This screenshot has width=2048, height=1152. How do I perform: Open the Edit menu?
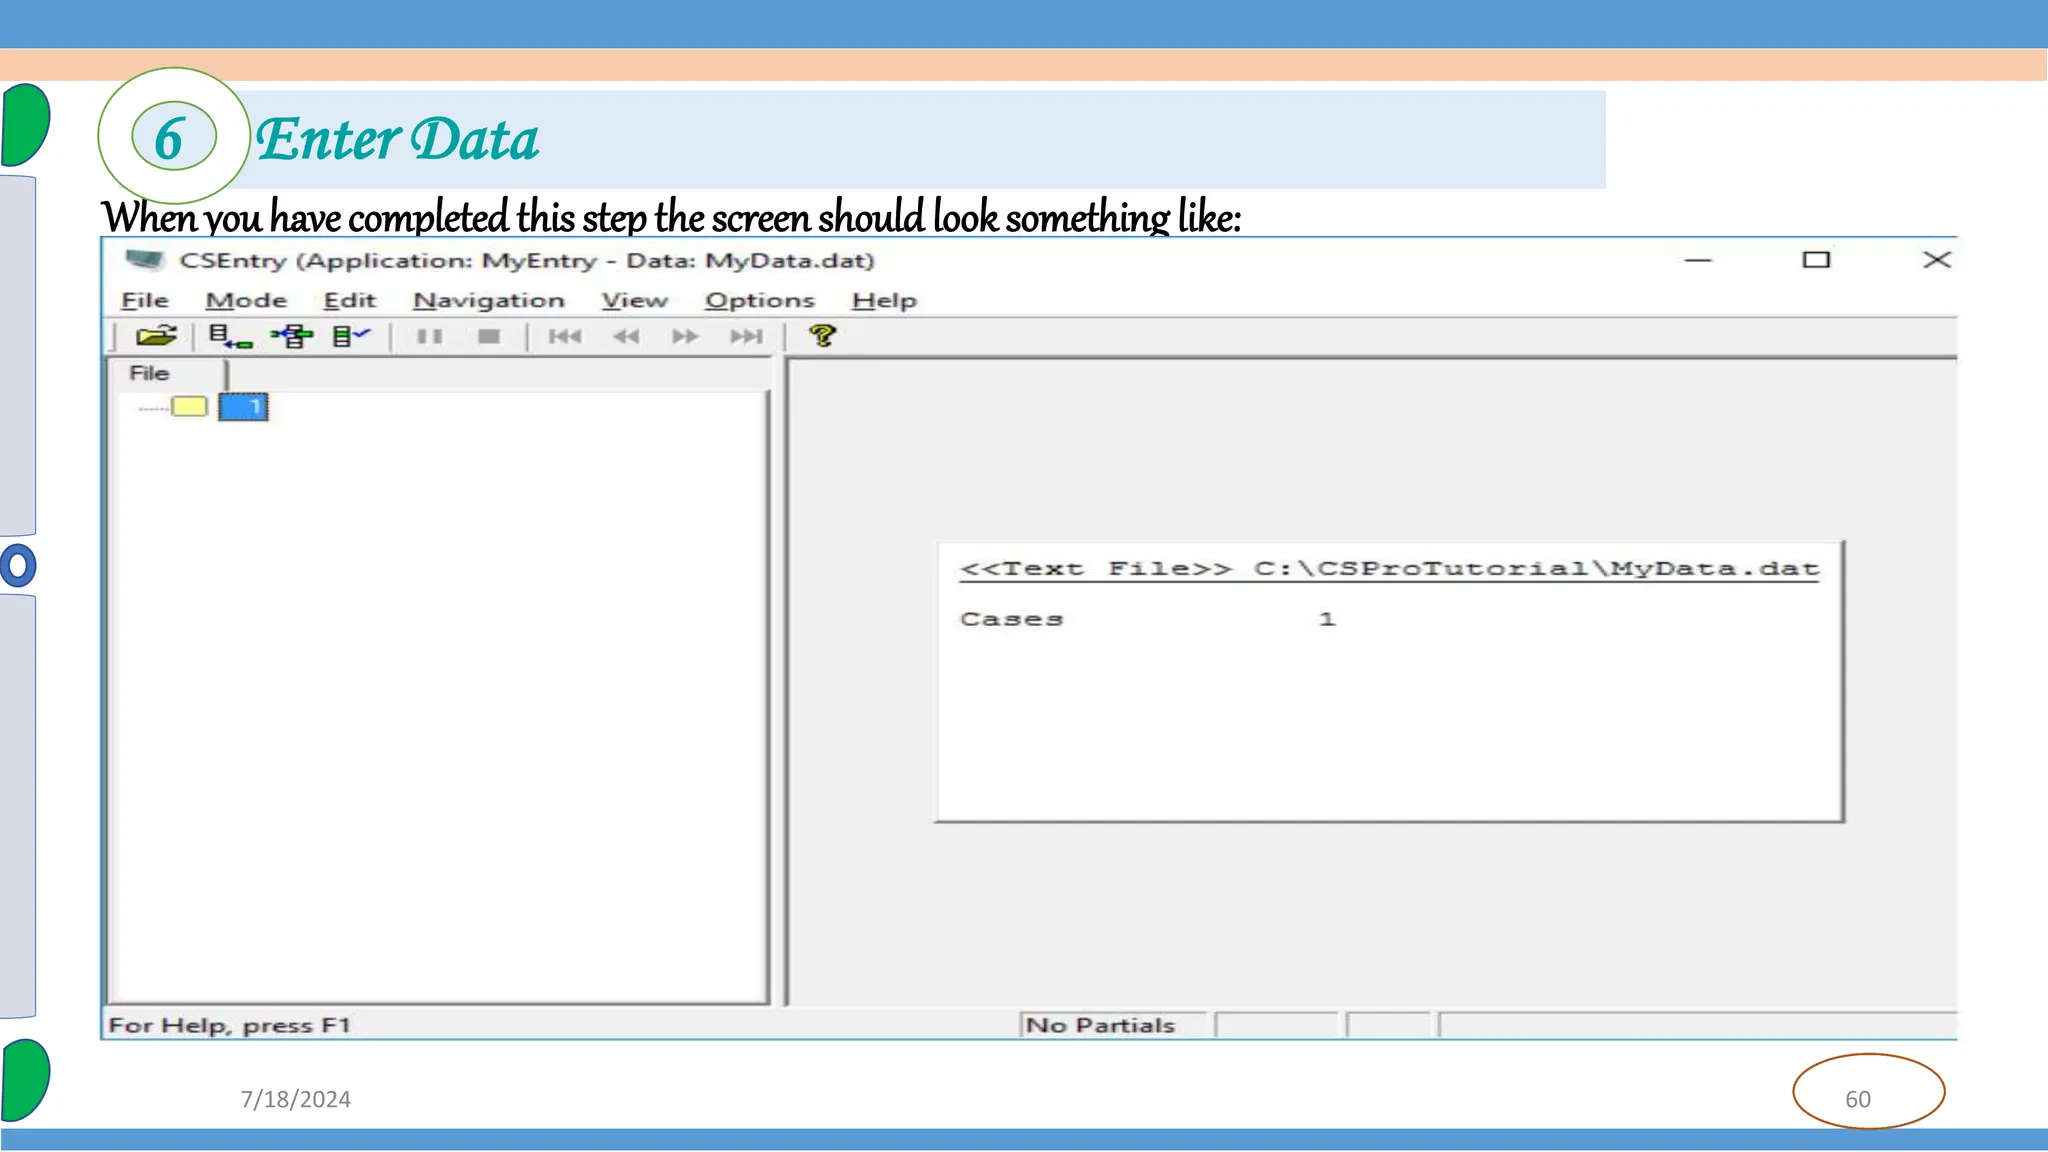pos(349,300)
